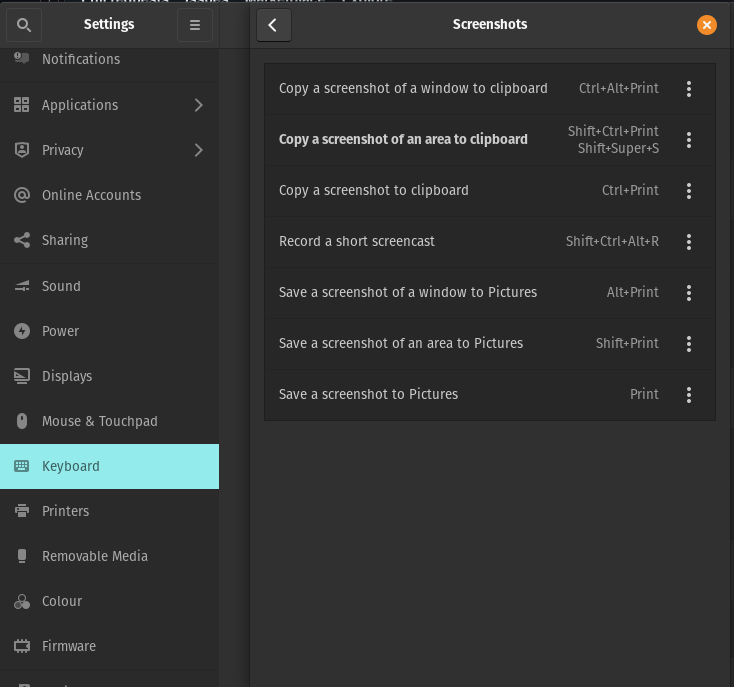Edit shortcut Copy a screenshot of a window to clipboard
Screen dimensions: 734x687
click(490, 88)
